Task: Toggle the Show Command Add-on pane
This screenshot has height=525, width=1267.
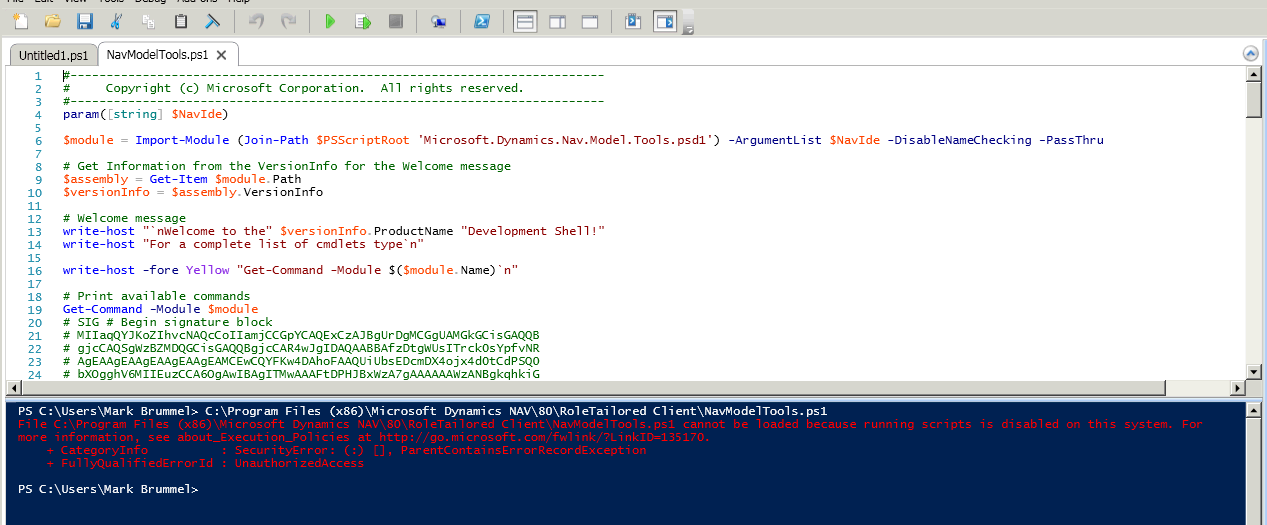Action: [x=665, y=21]
